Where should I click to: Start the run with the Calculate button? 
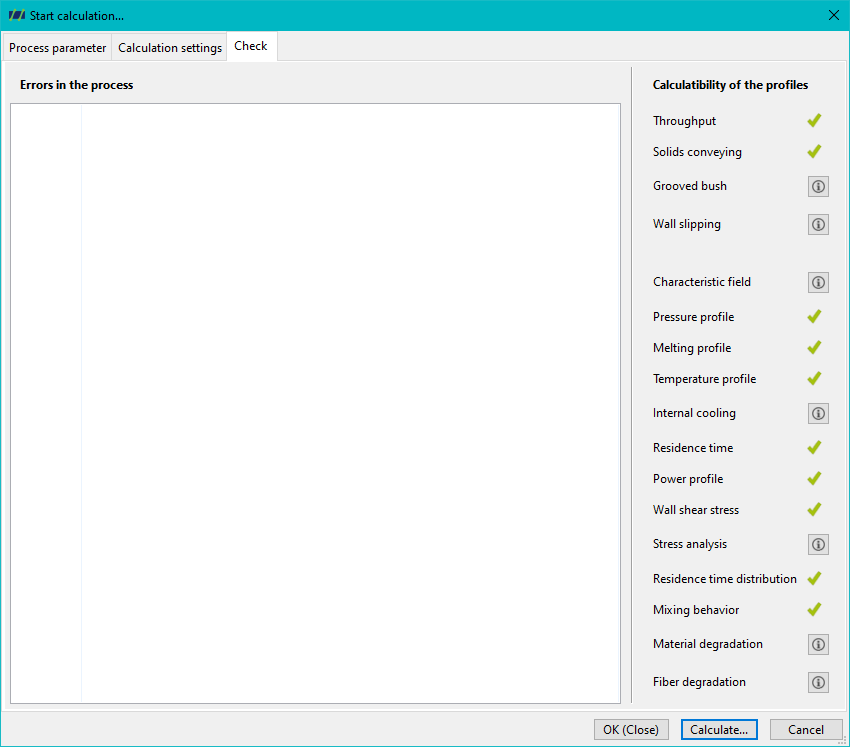pos(719,730)
